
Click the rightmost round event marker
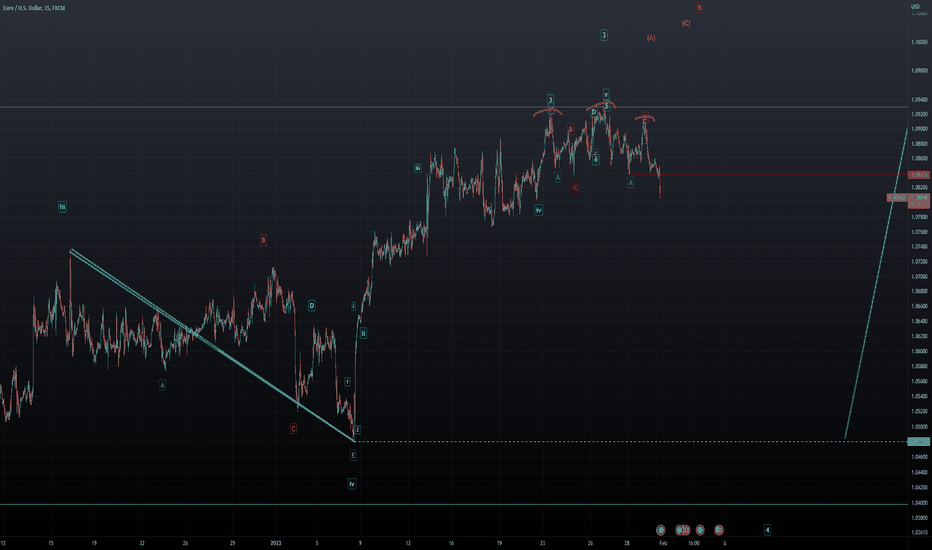tap(719, 529)
